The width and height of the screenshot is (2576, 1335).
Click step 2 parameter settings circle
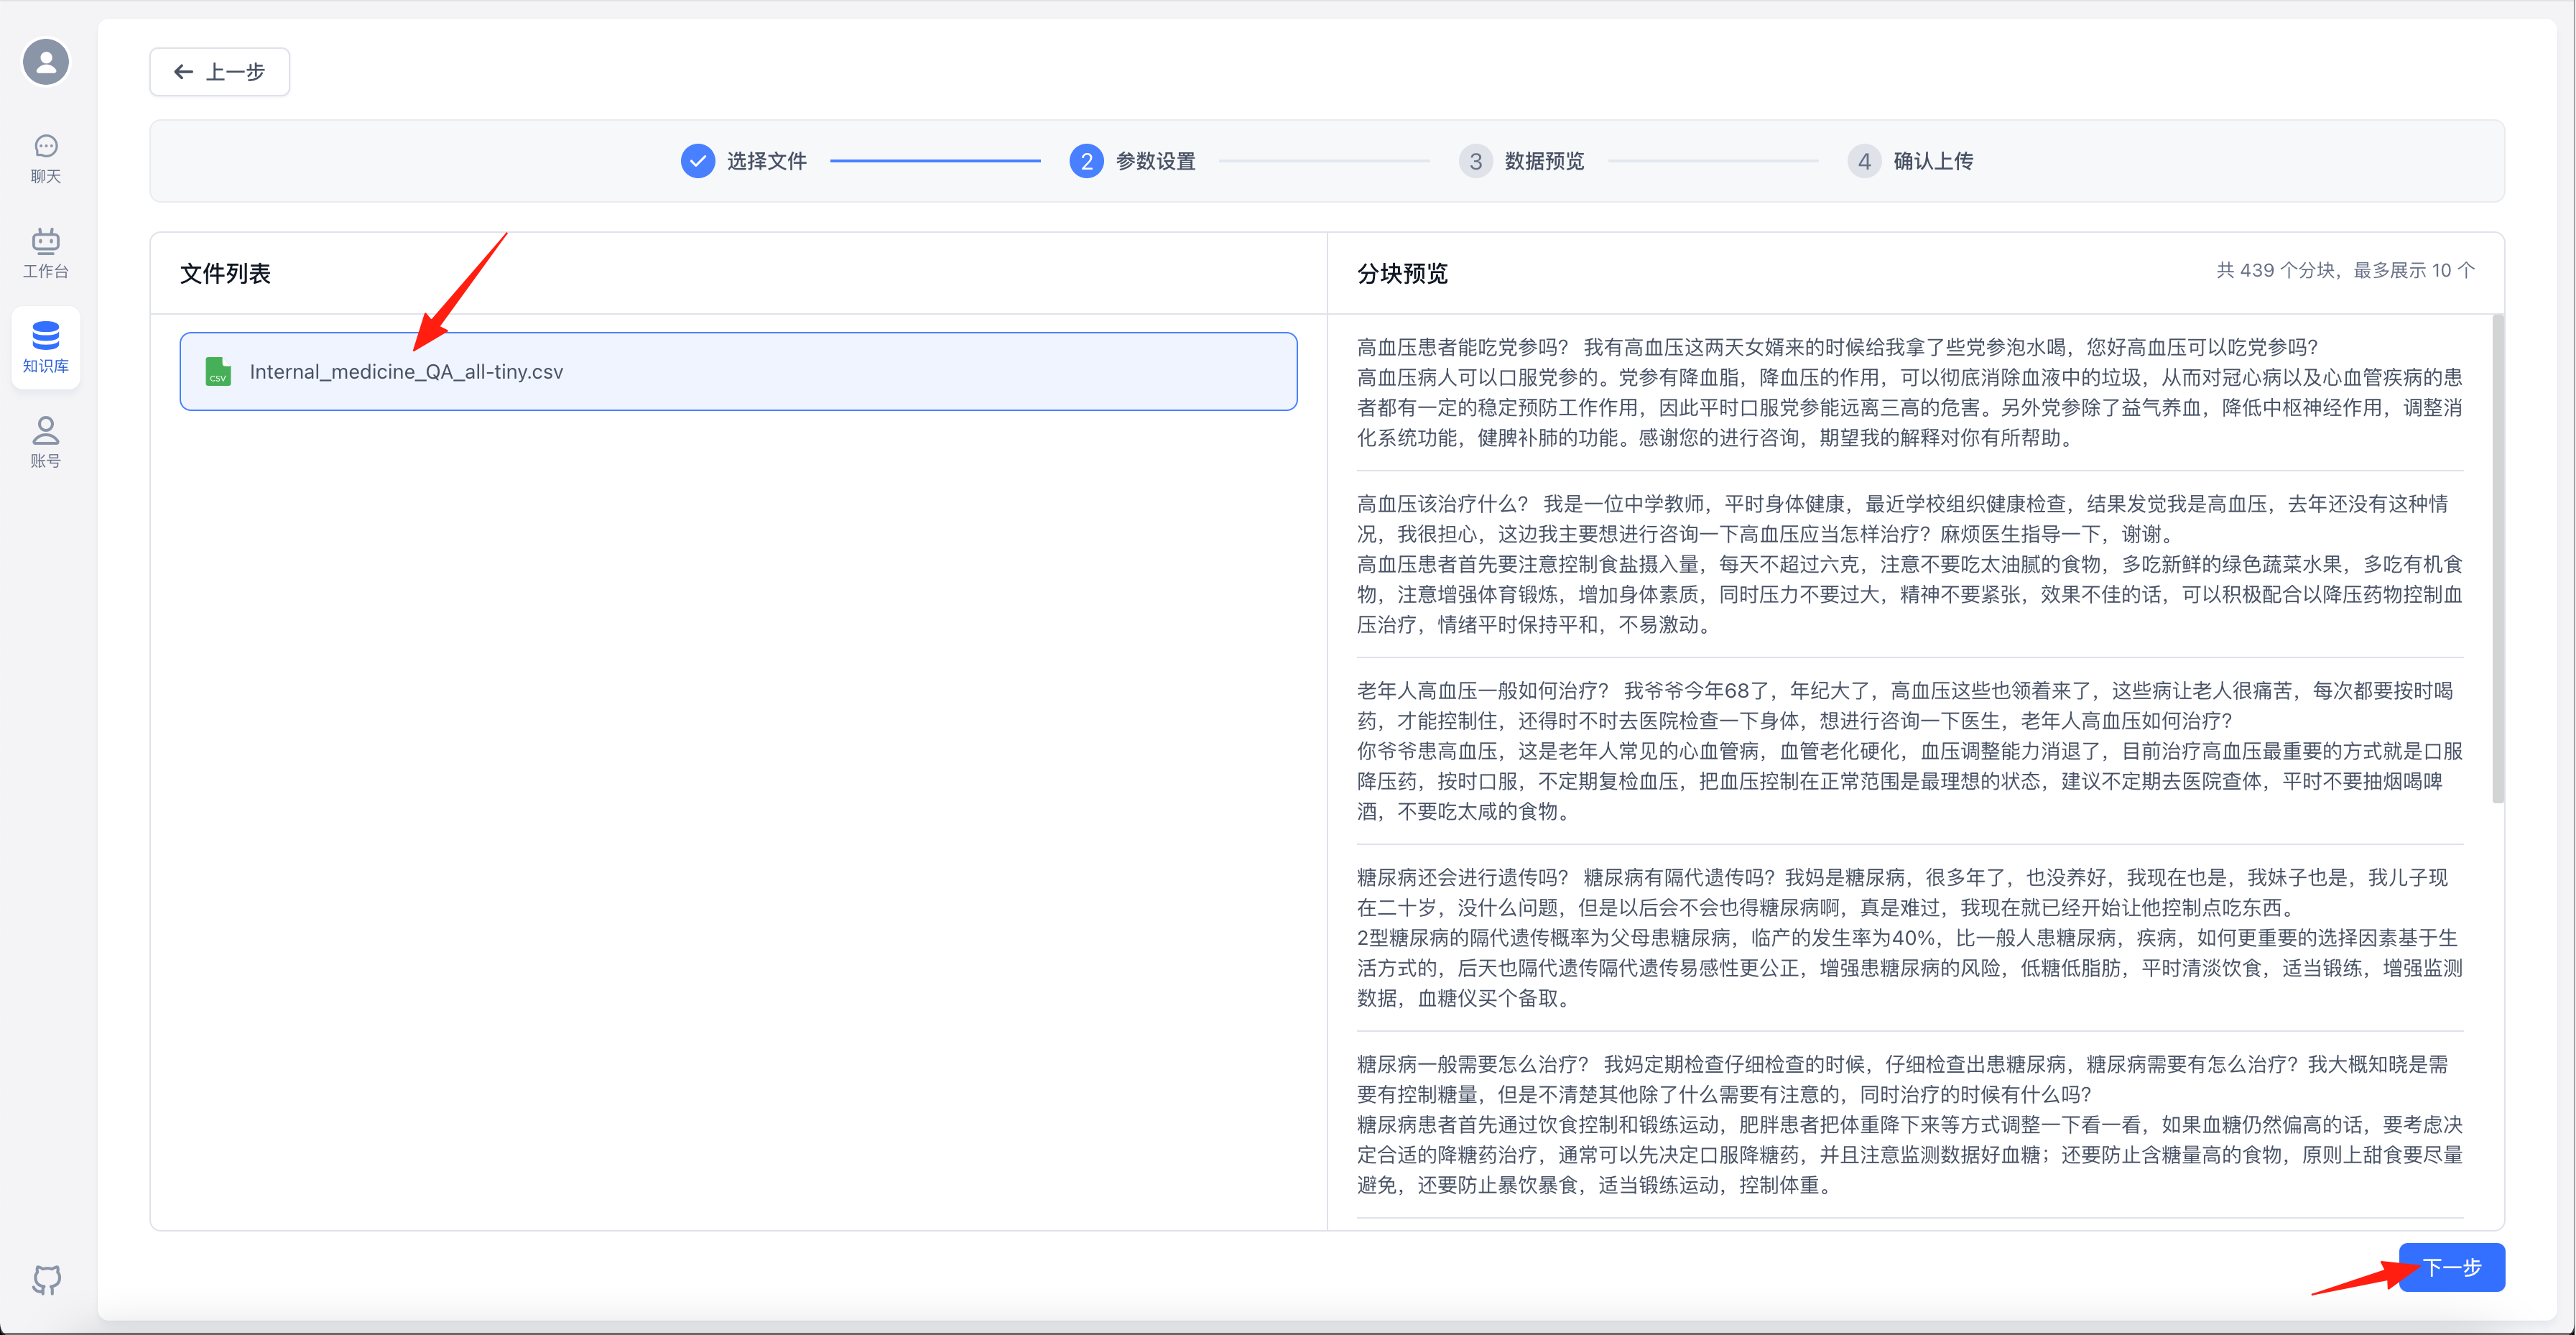point(1086,161)
